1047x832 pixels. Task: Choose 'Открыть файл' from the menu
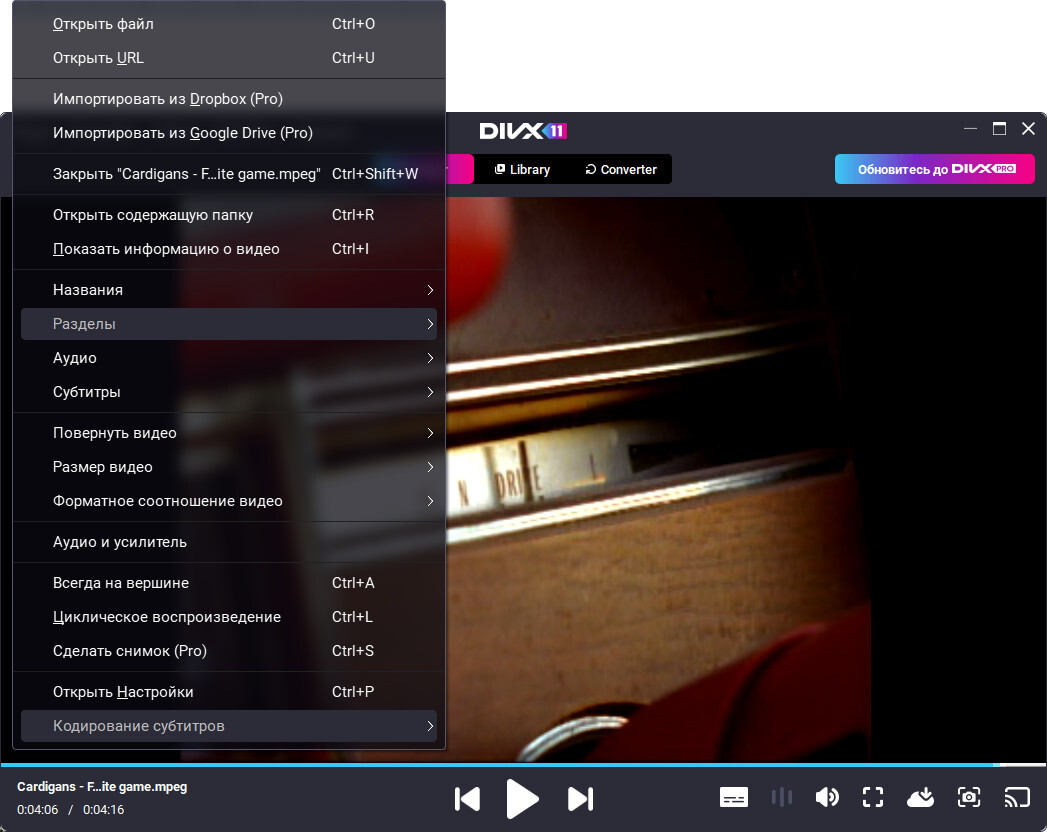(229, 24)
